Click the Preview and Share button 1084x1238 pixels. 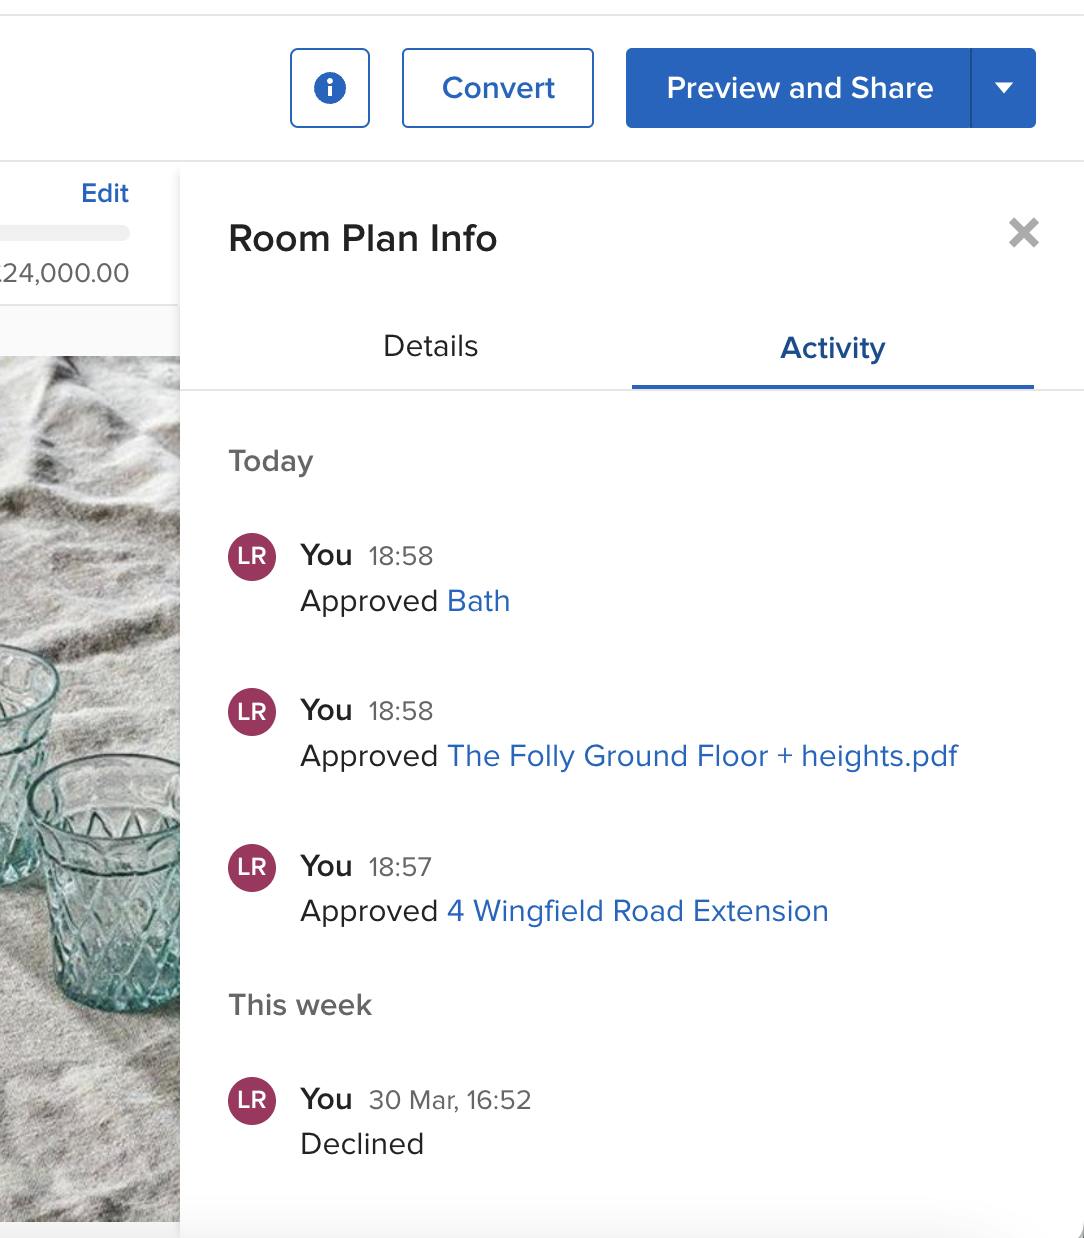[x=798, y=88]
